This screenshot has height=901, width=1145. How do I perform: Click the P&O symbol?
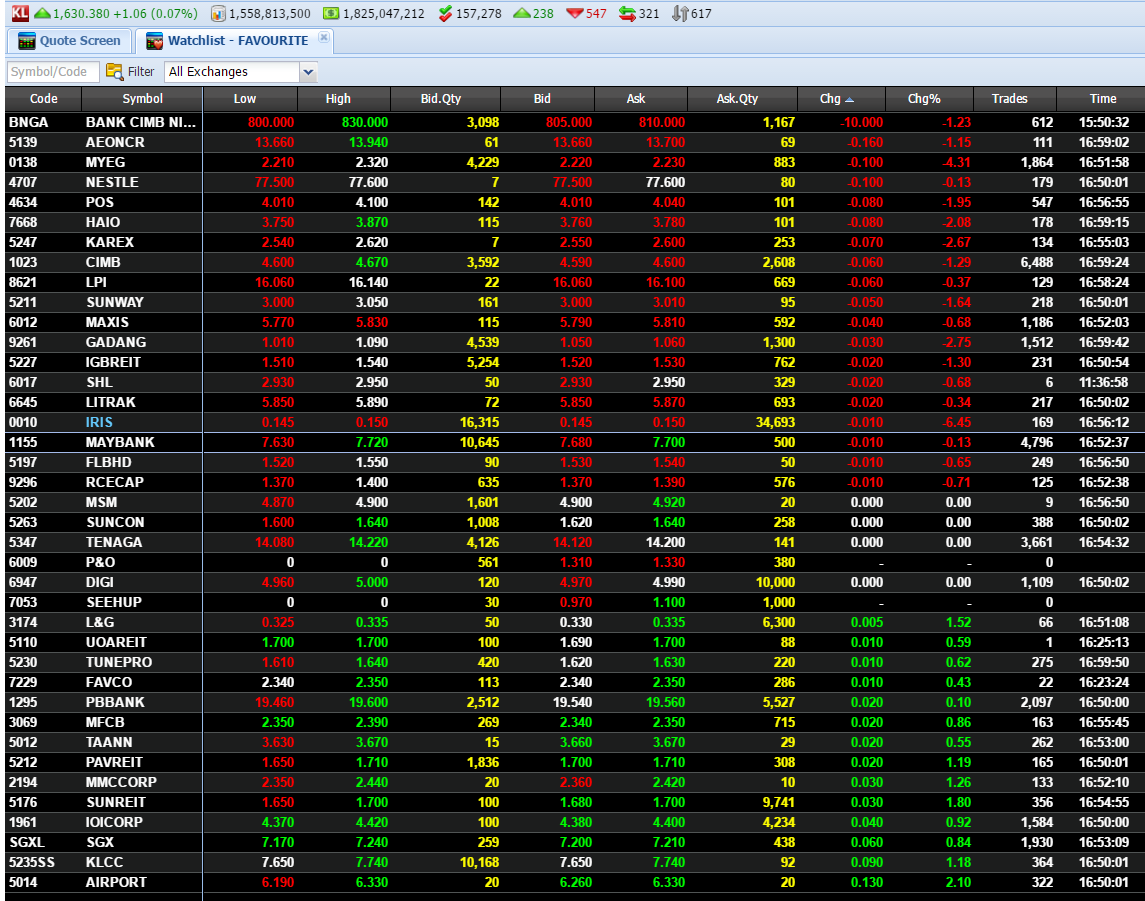pyautogui.click(x=100, y=562)
